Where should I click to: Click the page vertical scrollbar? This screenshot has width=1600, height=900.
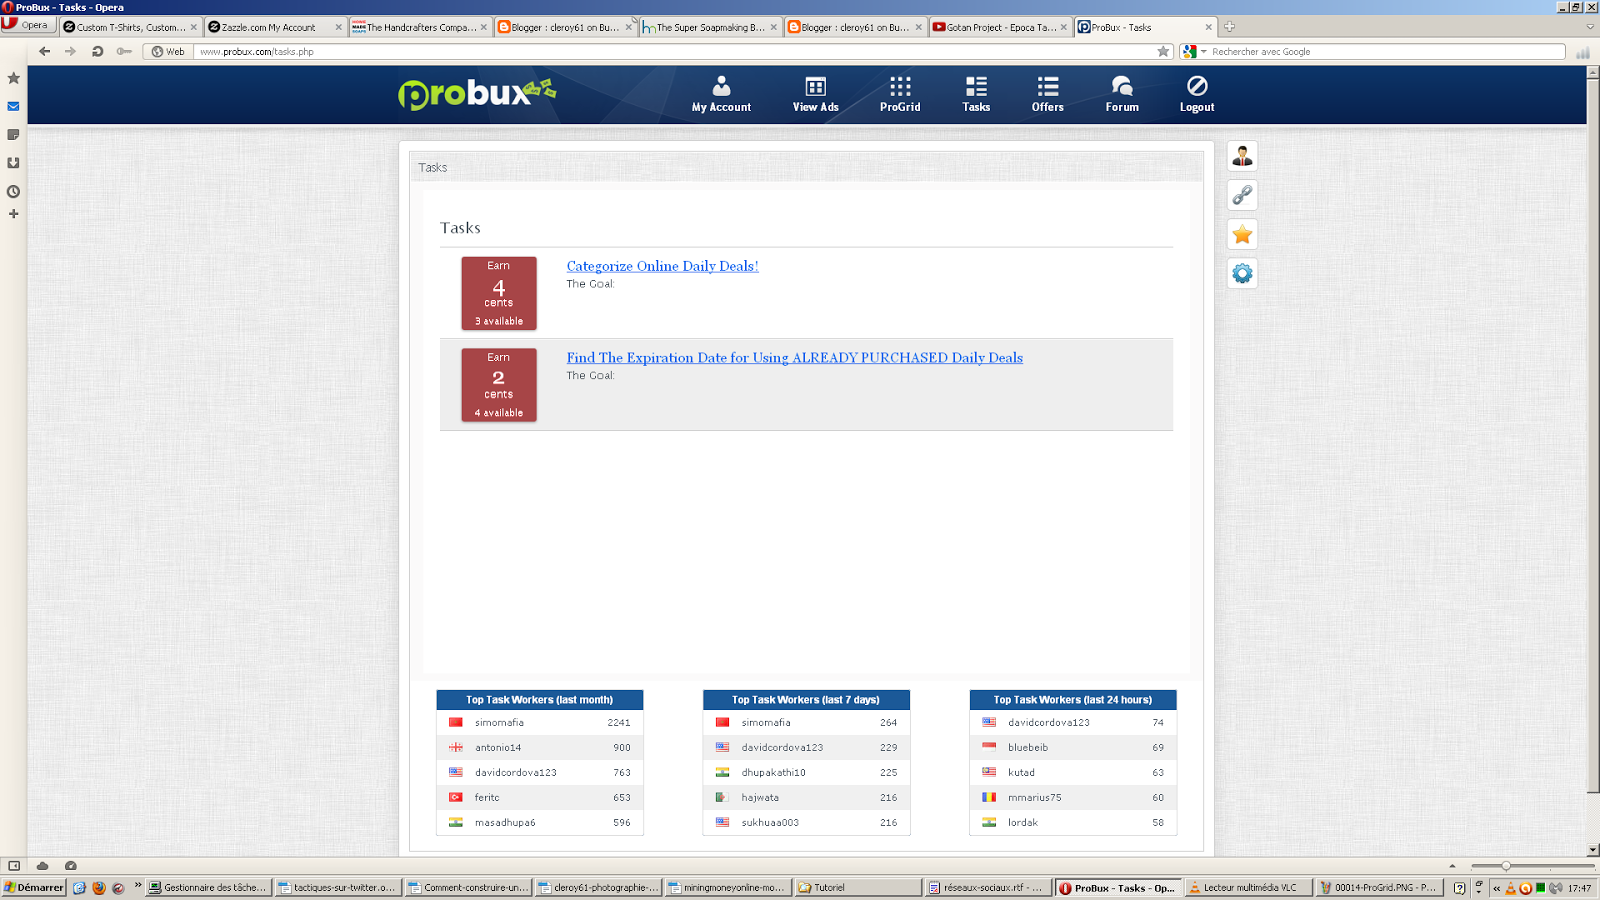tap(1593, 461)
